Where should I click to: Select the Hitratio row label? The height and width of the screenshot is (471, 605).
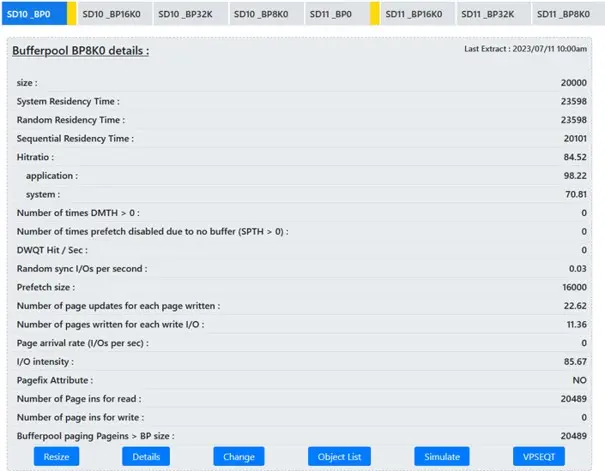tap(35, 157)
